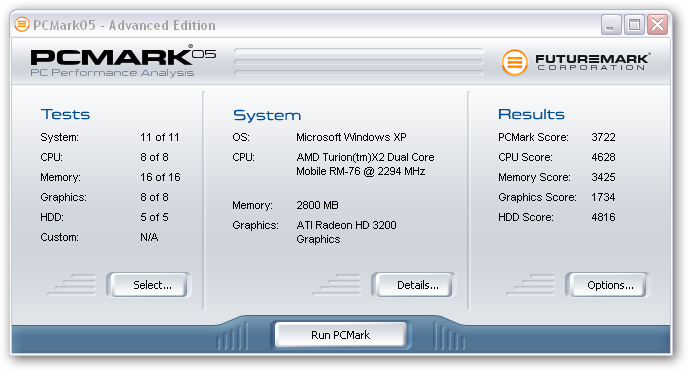Click the '5 of 5' HDD tests count

click(x=154, y=217)
